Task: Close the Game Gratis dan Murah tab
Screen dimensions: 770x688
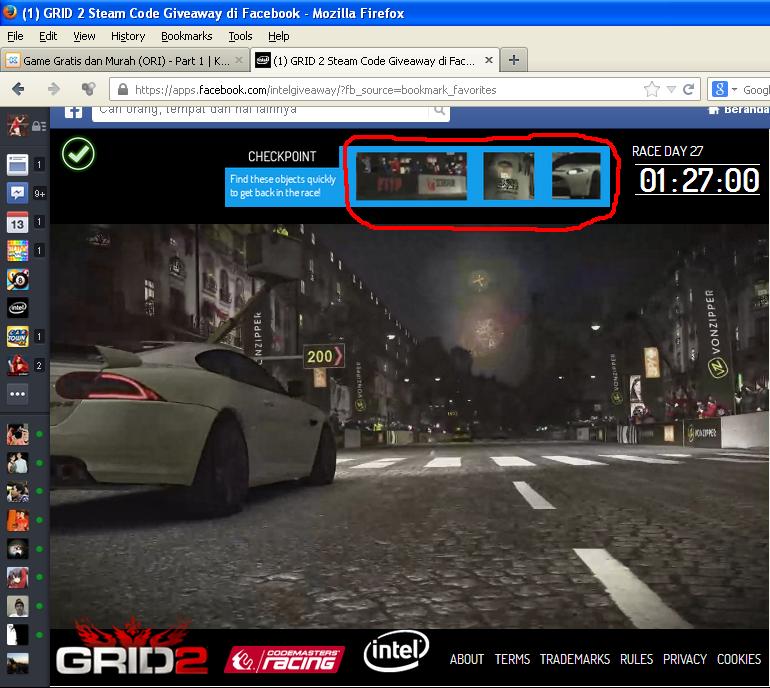Action: pyautogui.click(x=239, y=60)
